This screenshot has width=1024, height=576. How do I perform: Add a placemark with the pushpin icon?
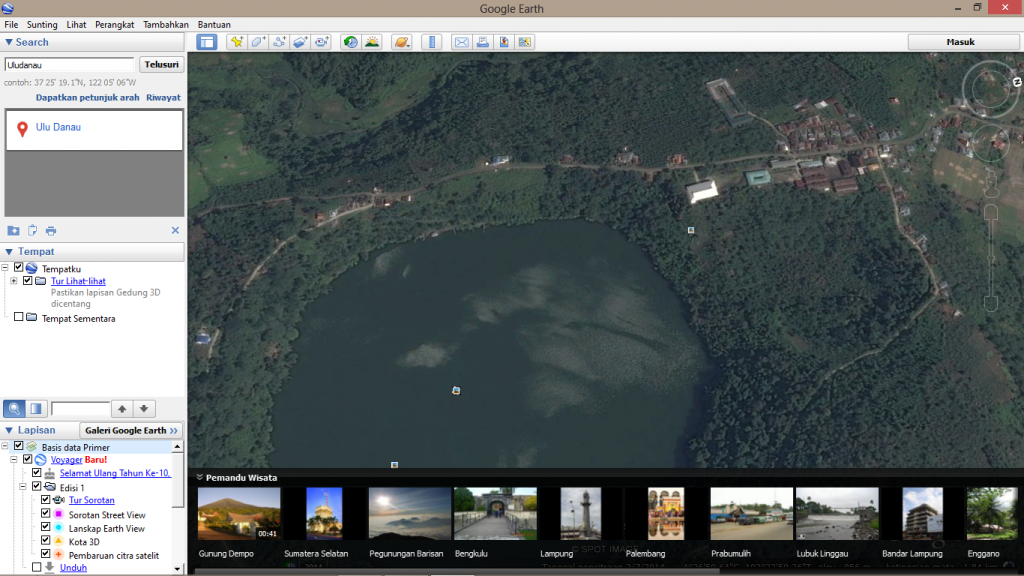(x=236, y=42)
